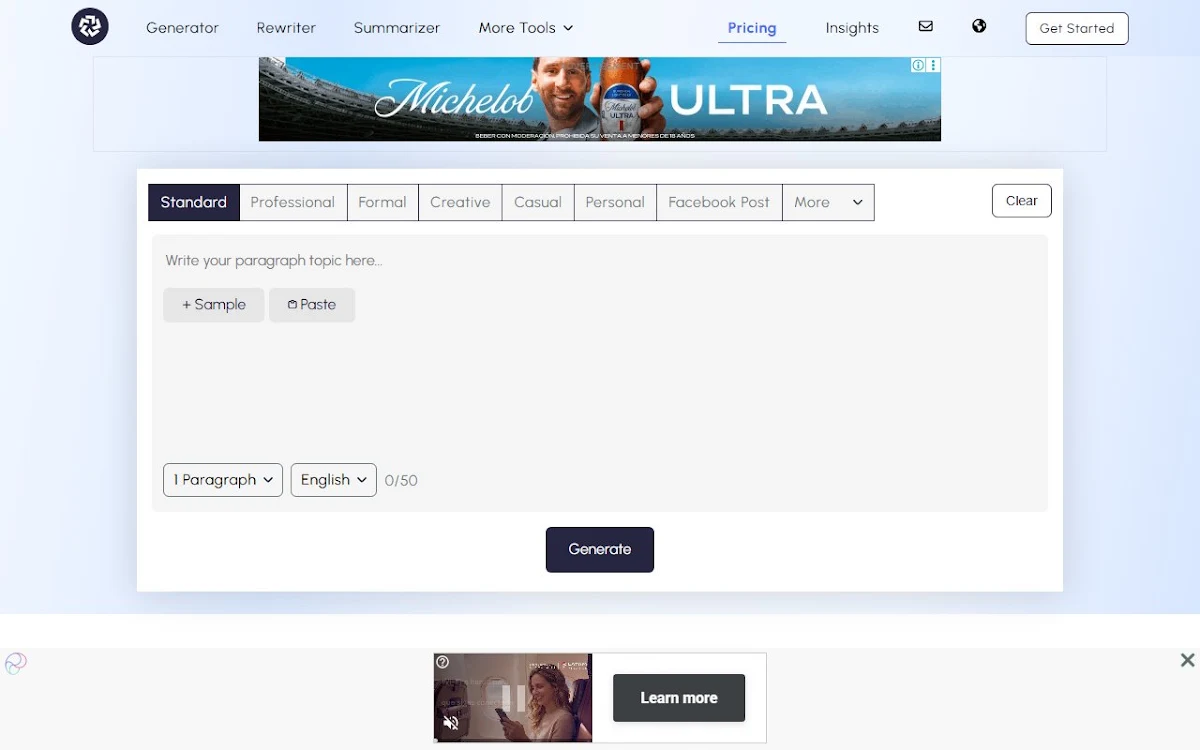This screenshot has width=1200, height=750.
Task: Select the Professional tone tab
Action: (x=293, y=202)
